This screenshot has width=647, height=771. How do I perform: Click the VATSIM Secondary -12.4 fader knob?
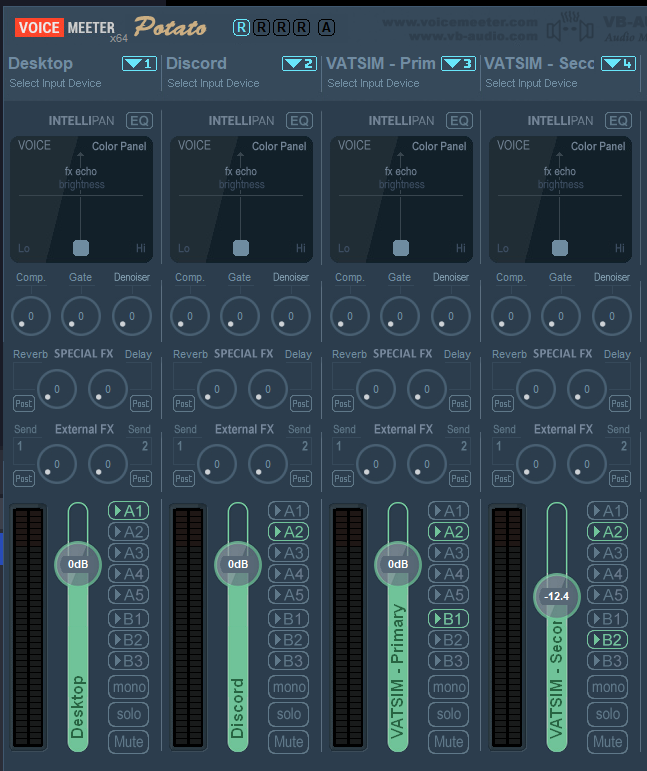pyautogui.click(x=556, y=596)
